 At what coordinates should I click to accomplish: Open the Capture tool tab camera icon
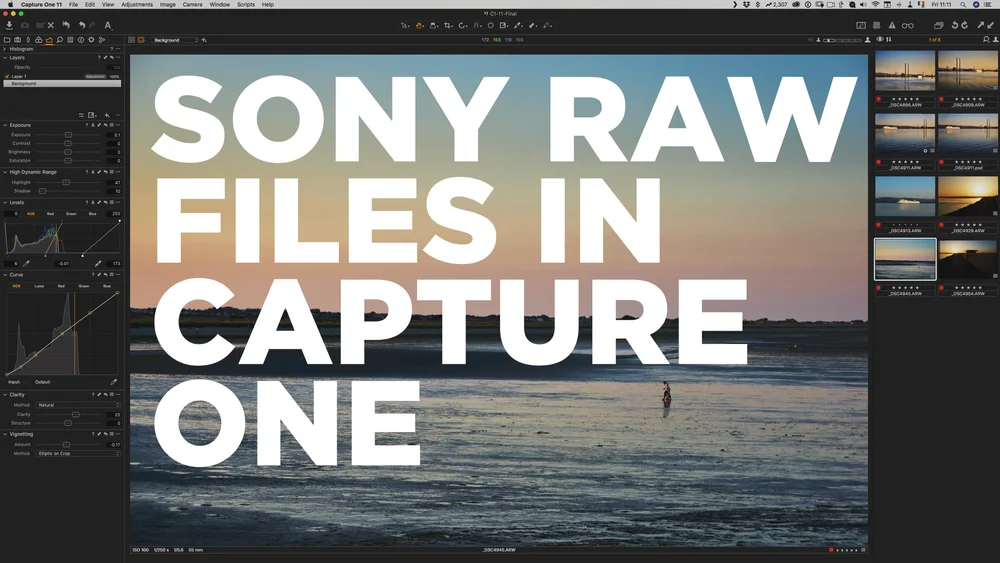click(x=17, y=40)
